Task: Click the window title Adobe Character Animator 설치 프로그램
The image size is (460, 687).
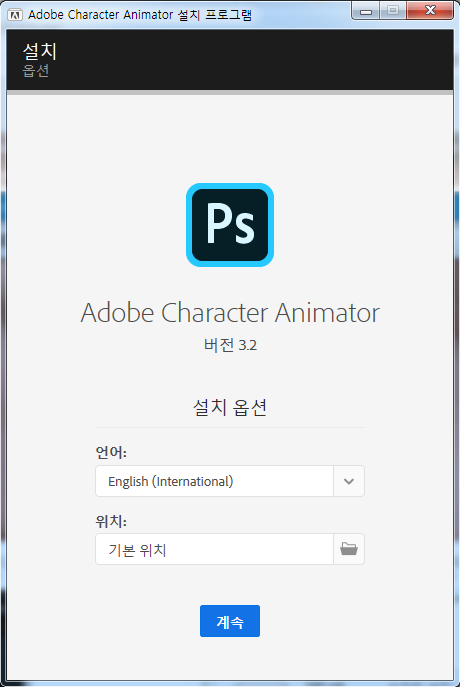Action: coord(140,14)
